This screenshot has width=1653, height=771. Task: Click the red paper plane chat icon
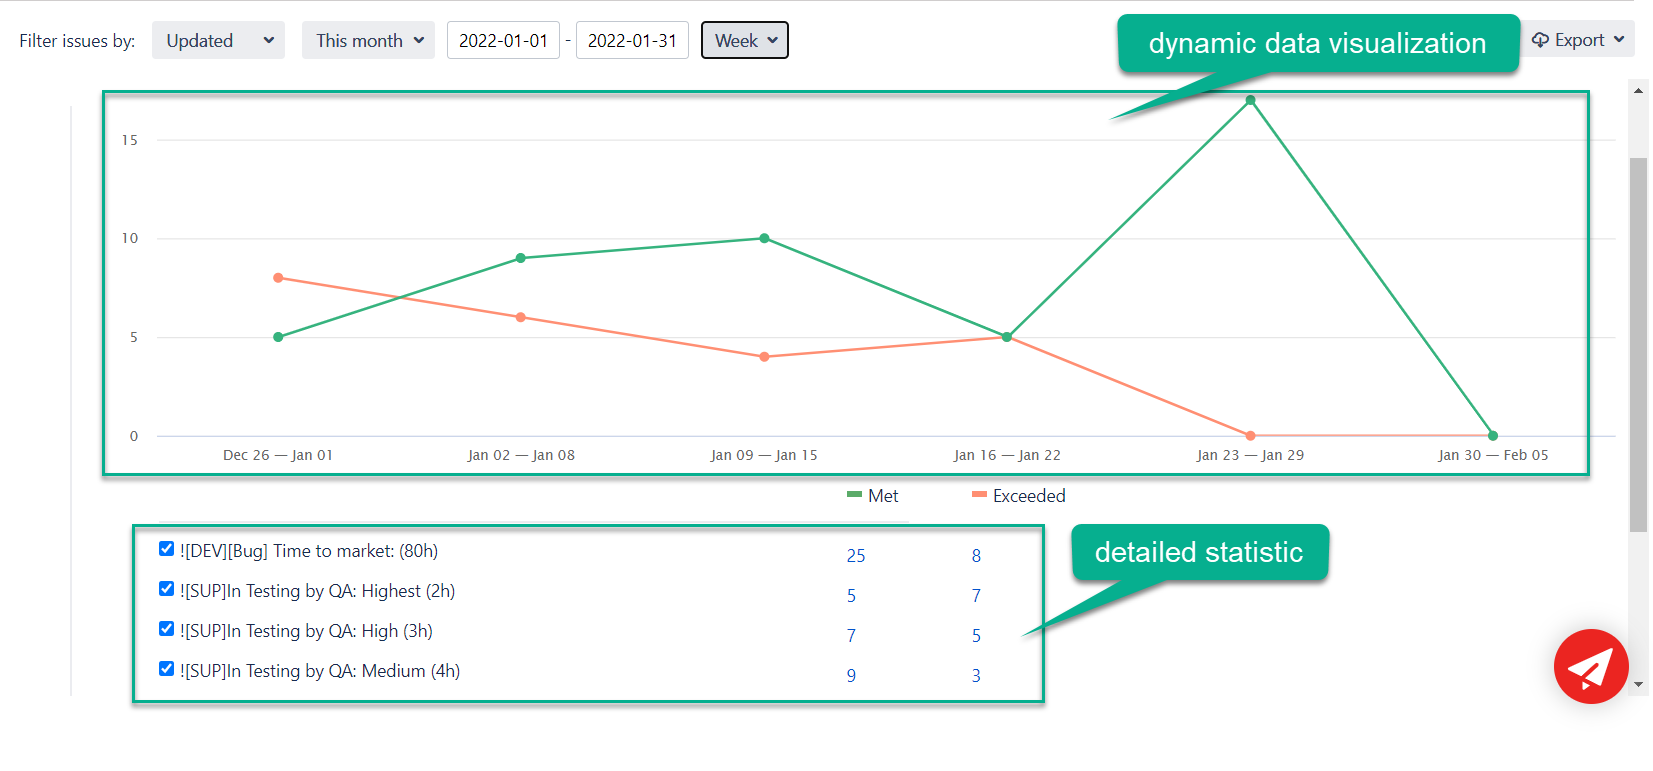coord(1590,666)
